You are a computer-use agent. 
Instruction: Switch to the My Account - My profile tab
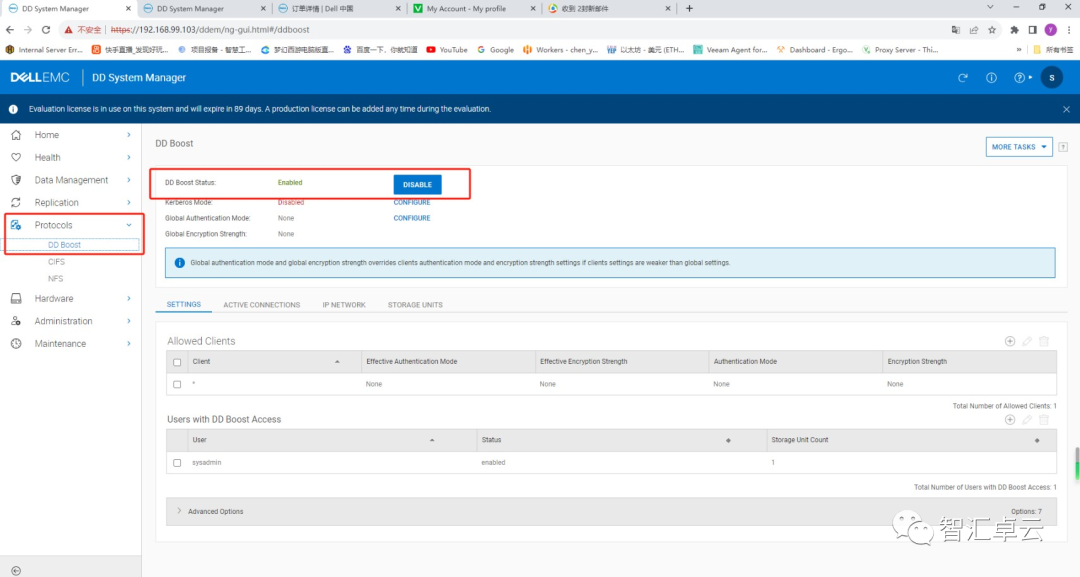tap(475, 8)
